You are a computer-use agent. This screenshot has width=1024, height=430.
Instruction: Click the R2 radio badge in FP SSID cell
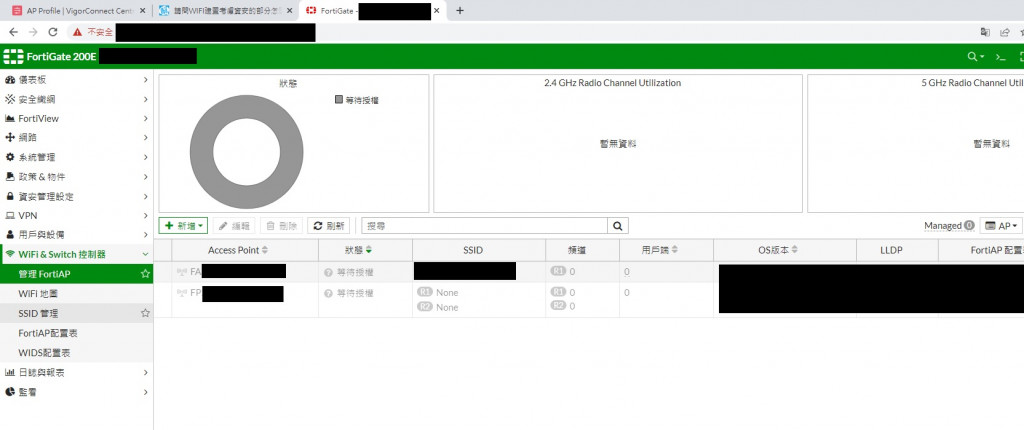(425, 306)
